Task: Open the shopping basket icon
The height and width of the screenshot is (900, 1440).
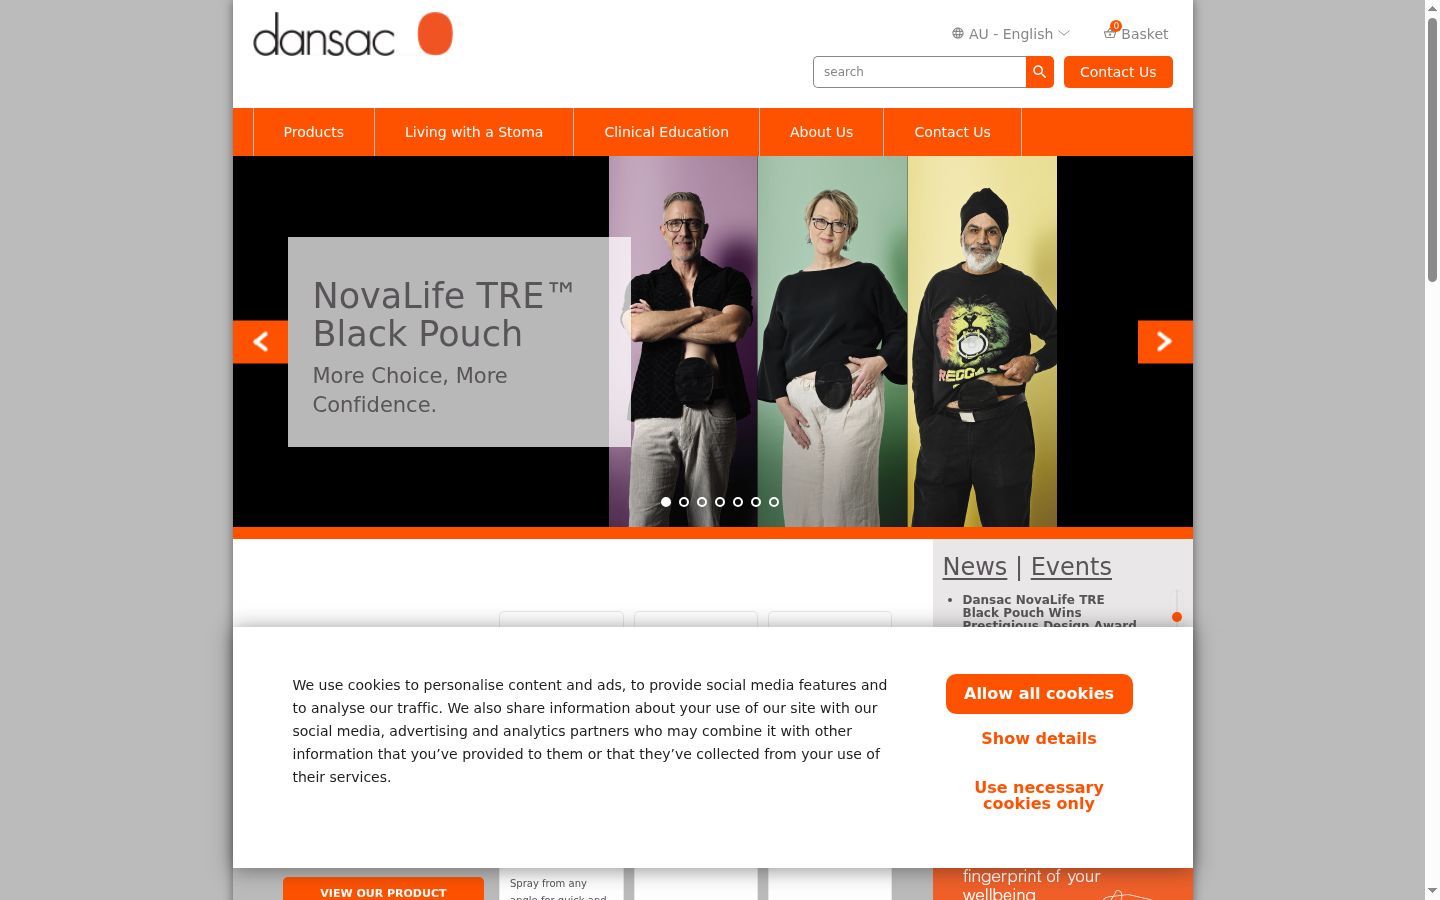Action: tap(1110, 33)
